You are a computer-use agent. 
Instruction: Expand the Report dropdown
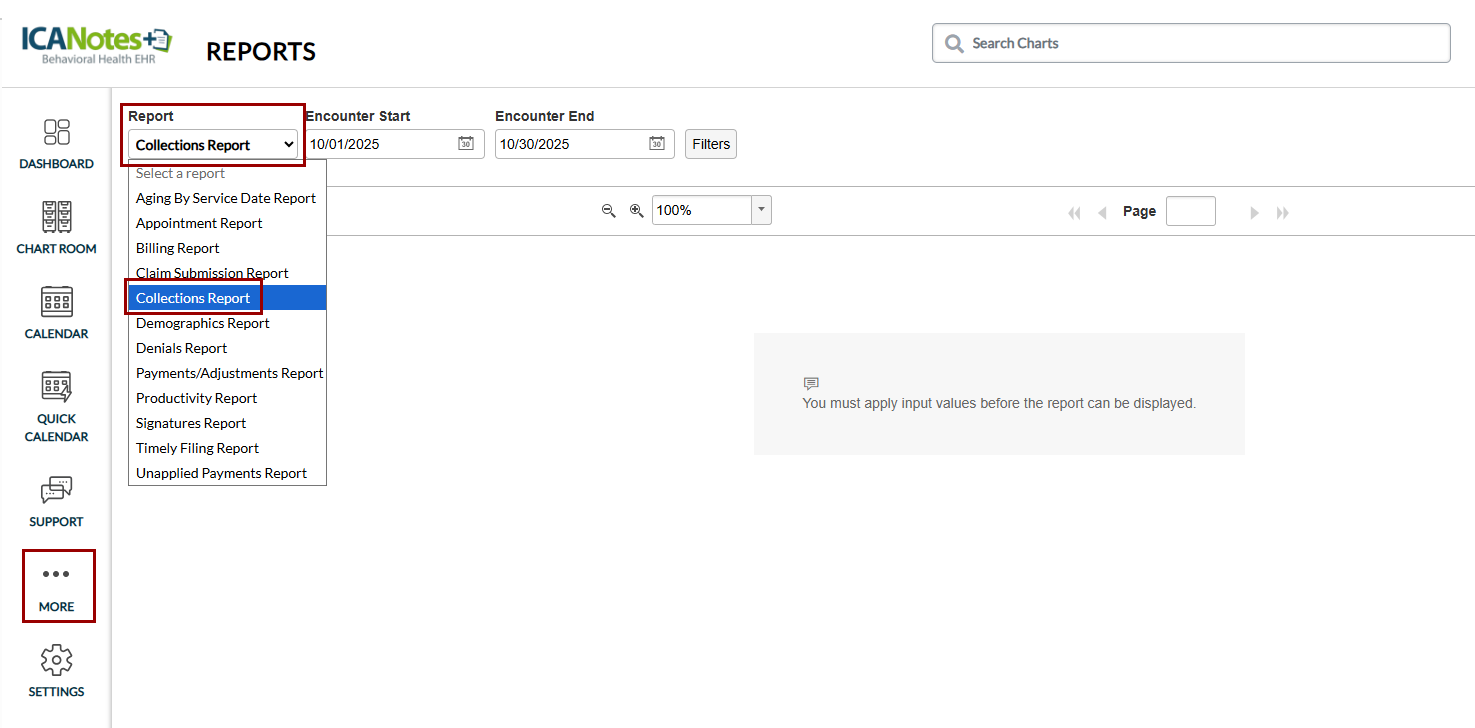point(212,145)
